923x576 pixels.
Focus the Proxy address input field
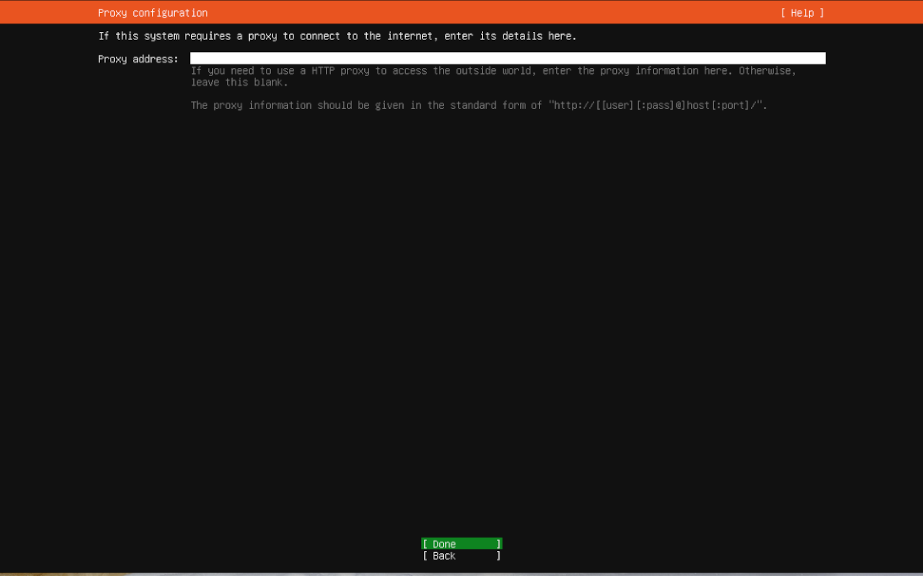tap(507, 59)
